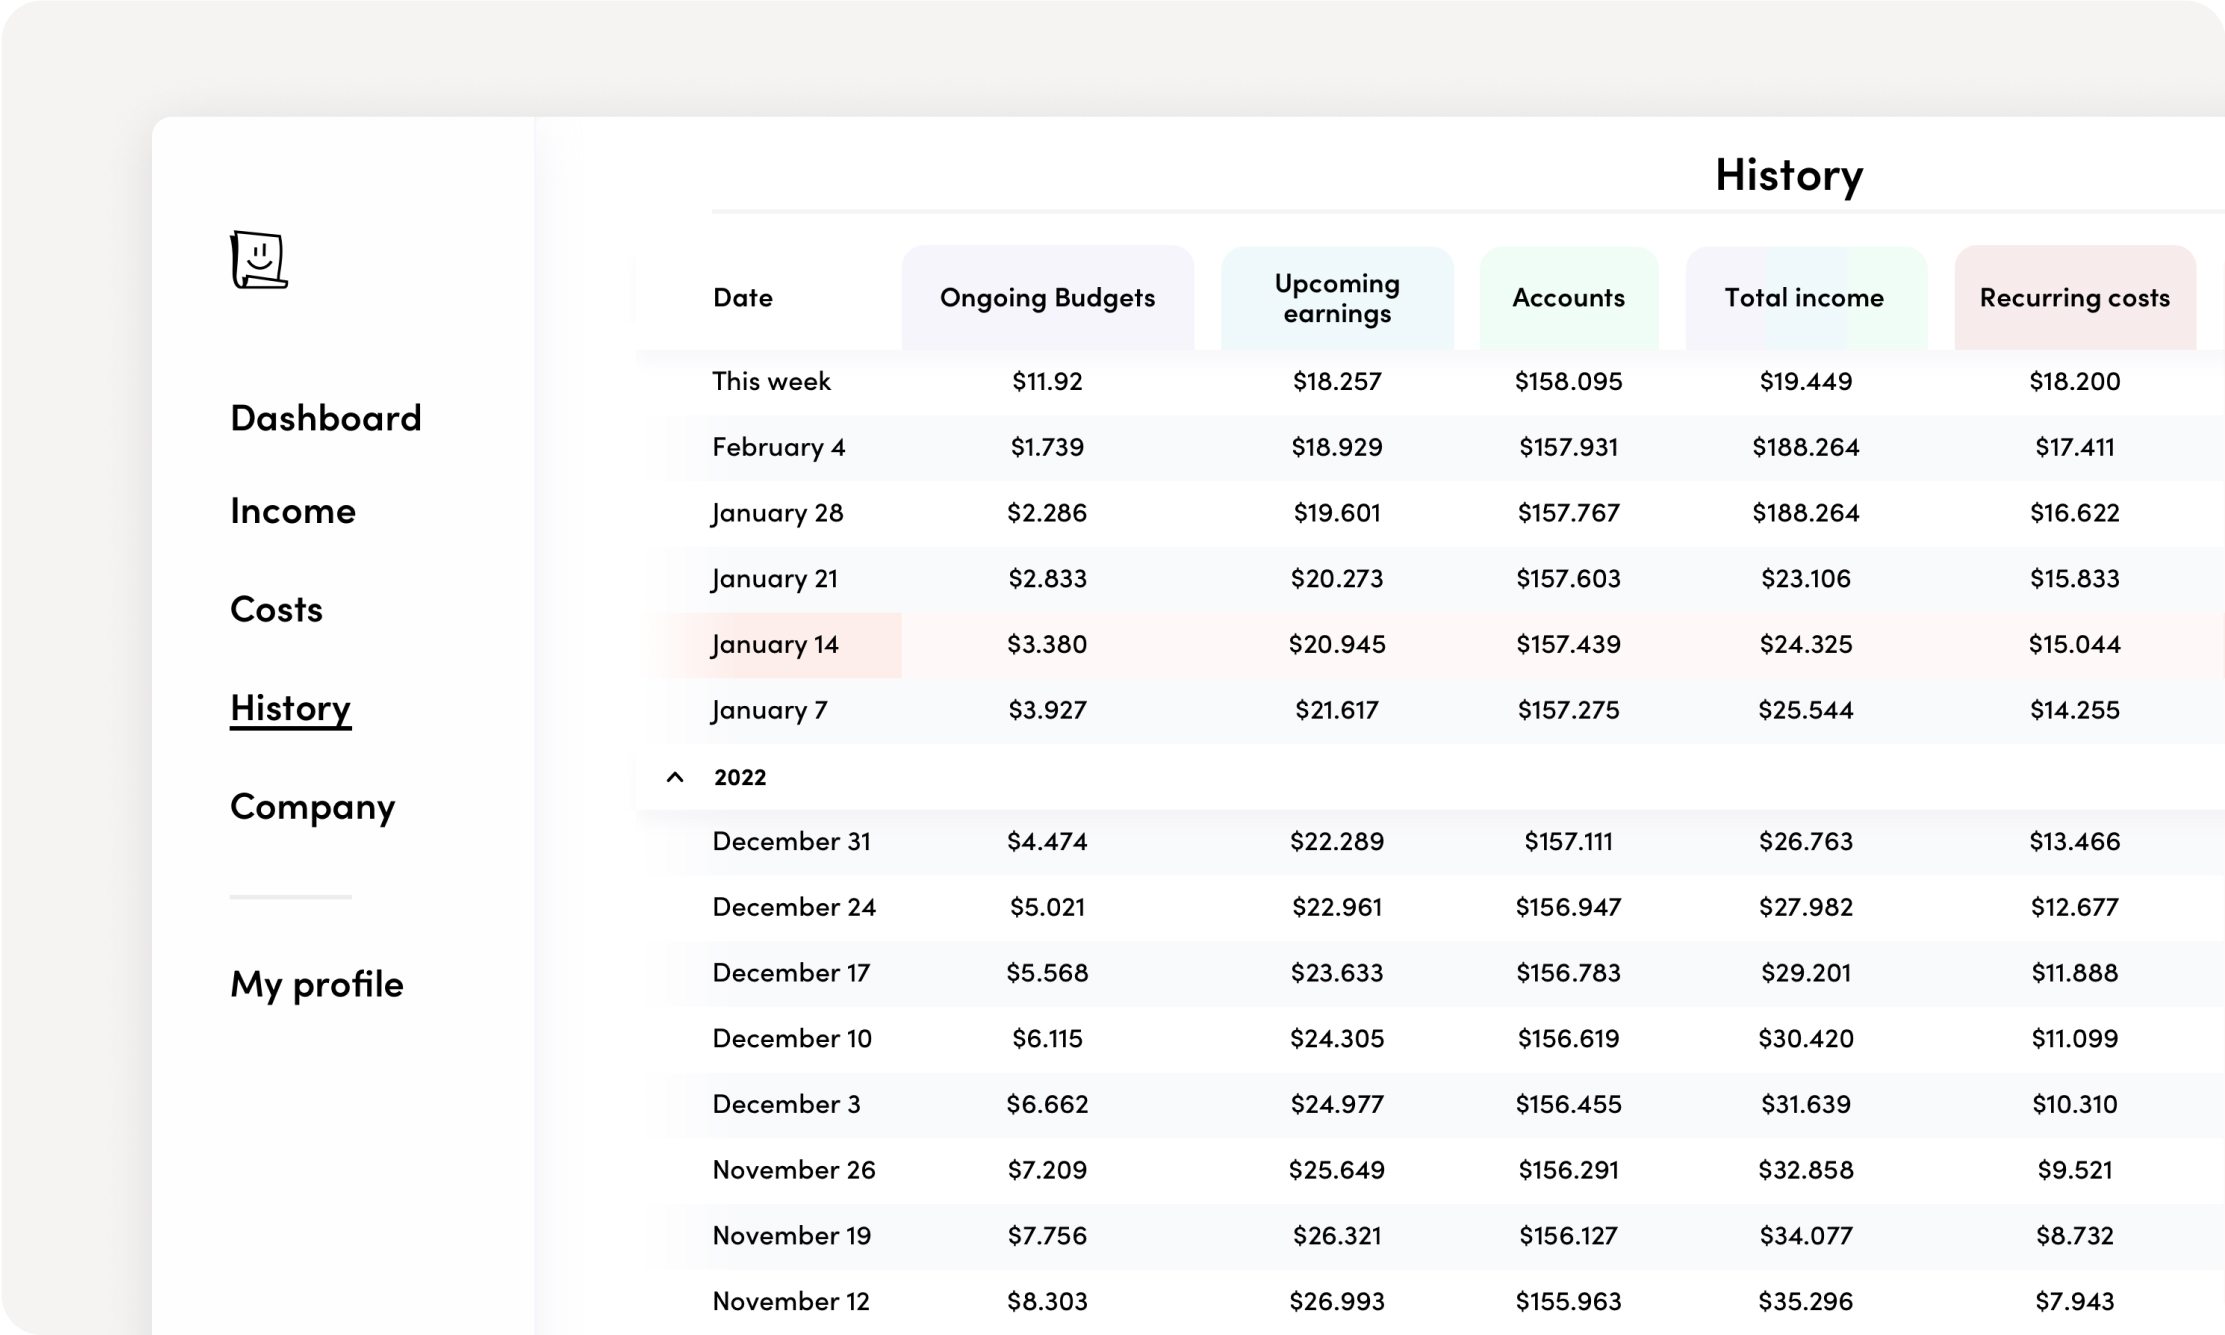Click the $12.677 recurring costs value
The width and height of the screenshot is (2225, 1335).
tap(2075, 907)
